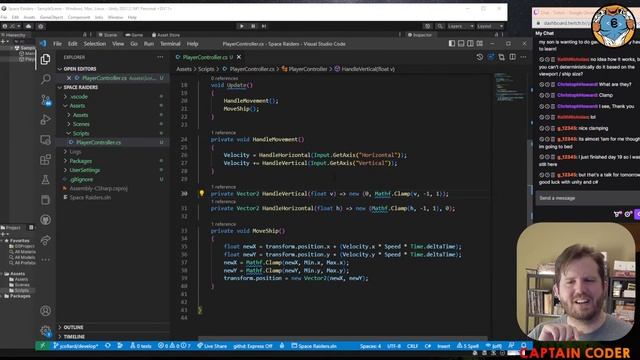Pause the Unity player

253,26
